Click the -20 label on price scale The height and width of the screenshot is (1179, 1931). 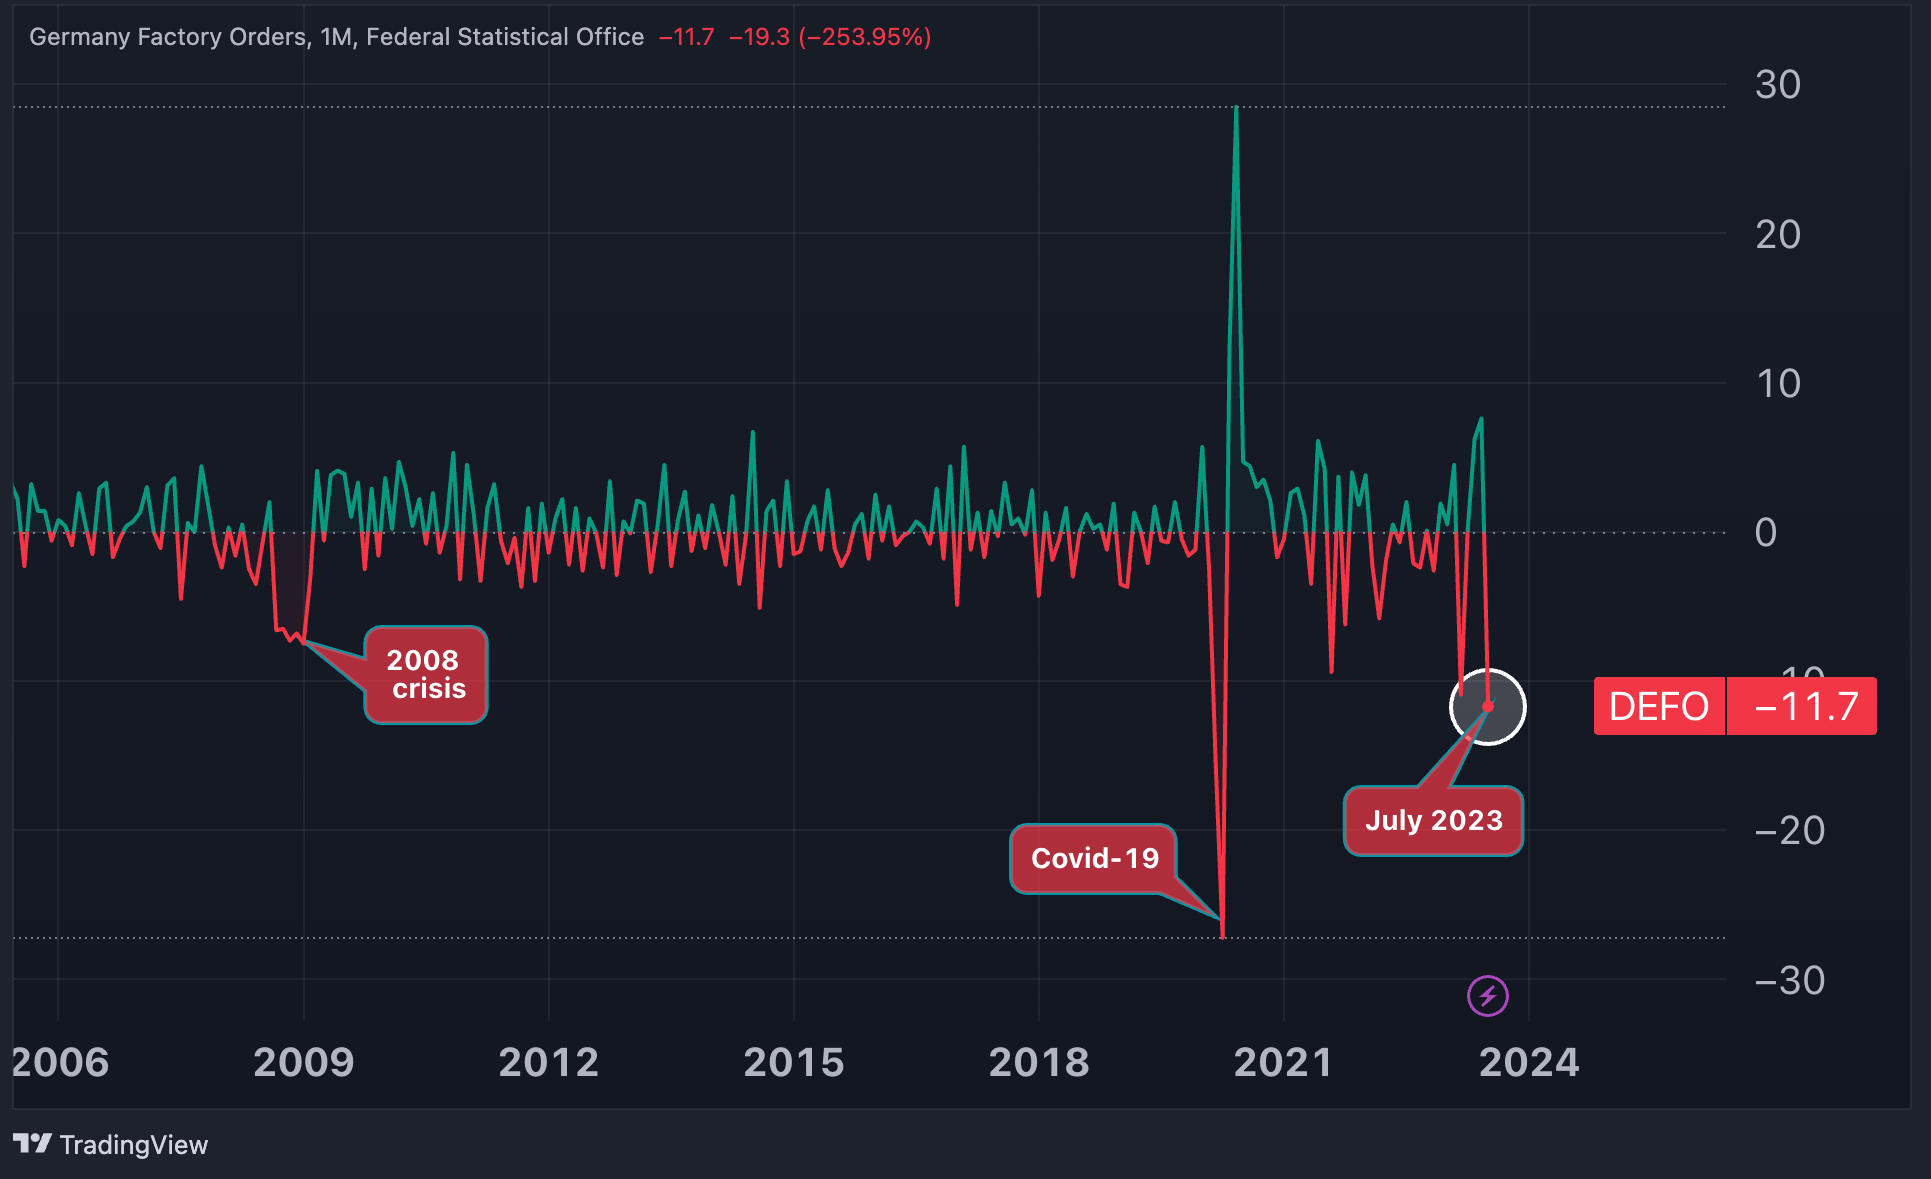pos(1789,831)
